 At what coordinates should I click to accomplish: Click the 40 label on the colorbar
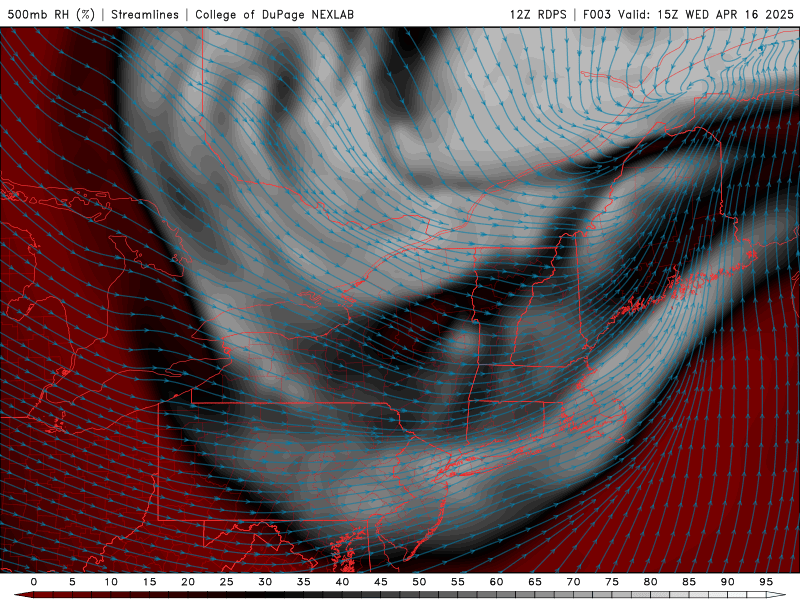[342, 582]
